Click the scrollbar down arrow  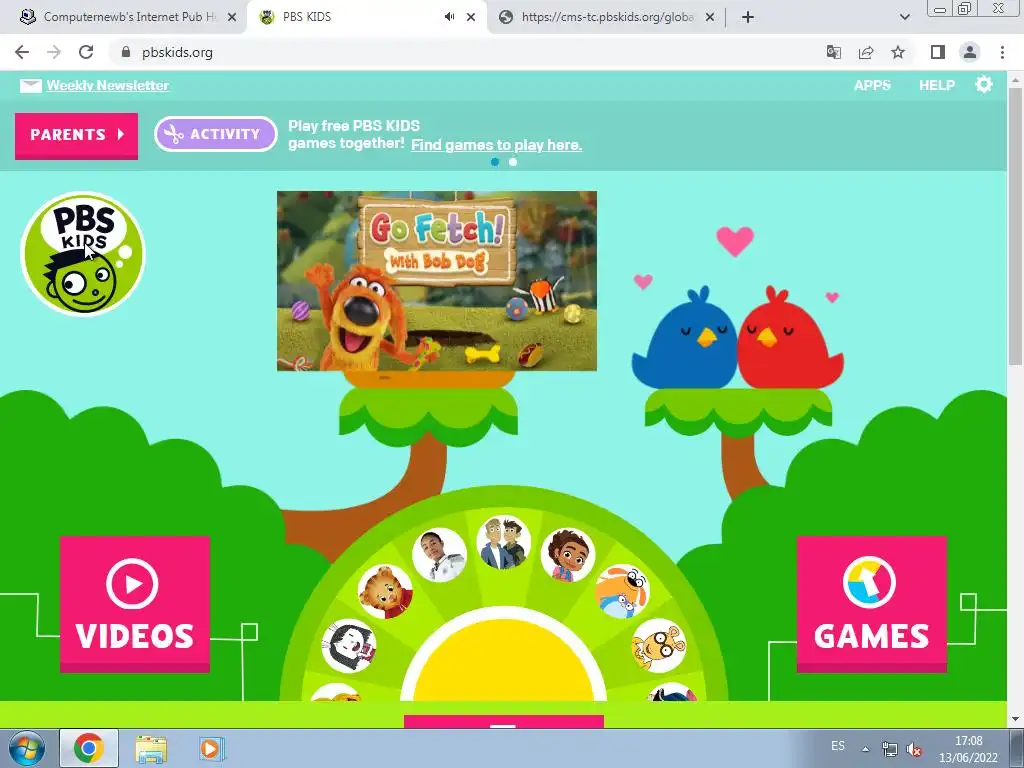[1015, 719]
